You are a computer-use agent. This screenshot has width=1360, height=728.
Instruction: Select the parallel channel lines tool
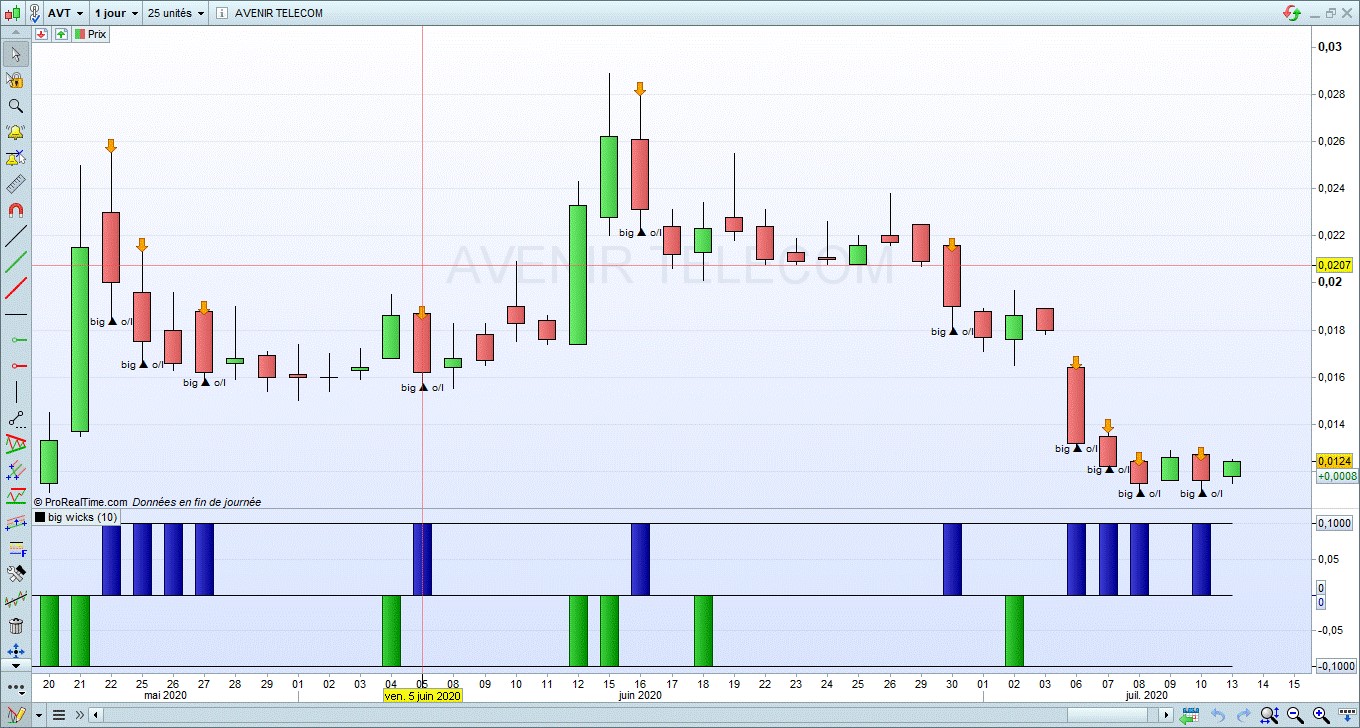[x=16, y=470]
